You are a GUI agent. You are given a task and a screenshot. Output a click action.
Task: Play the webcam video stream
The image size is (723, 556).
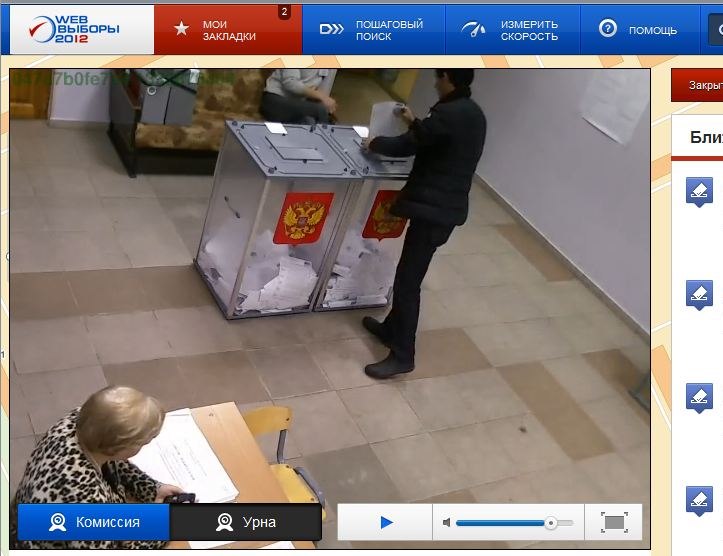click(x=386, y=522)
